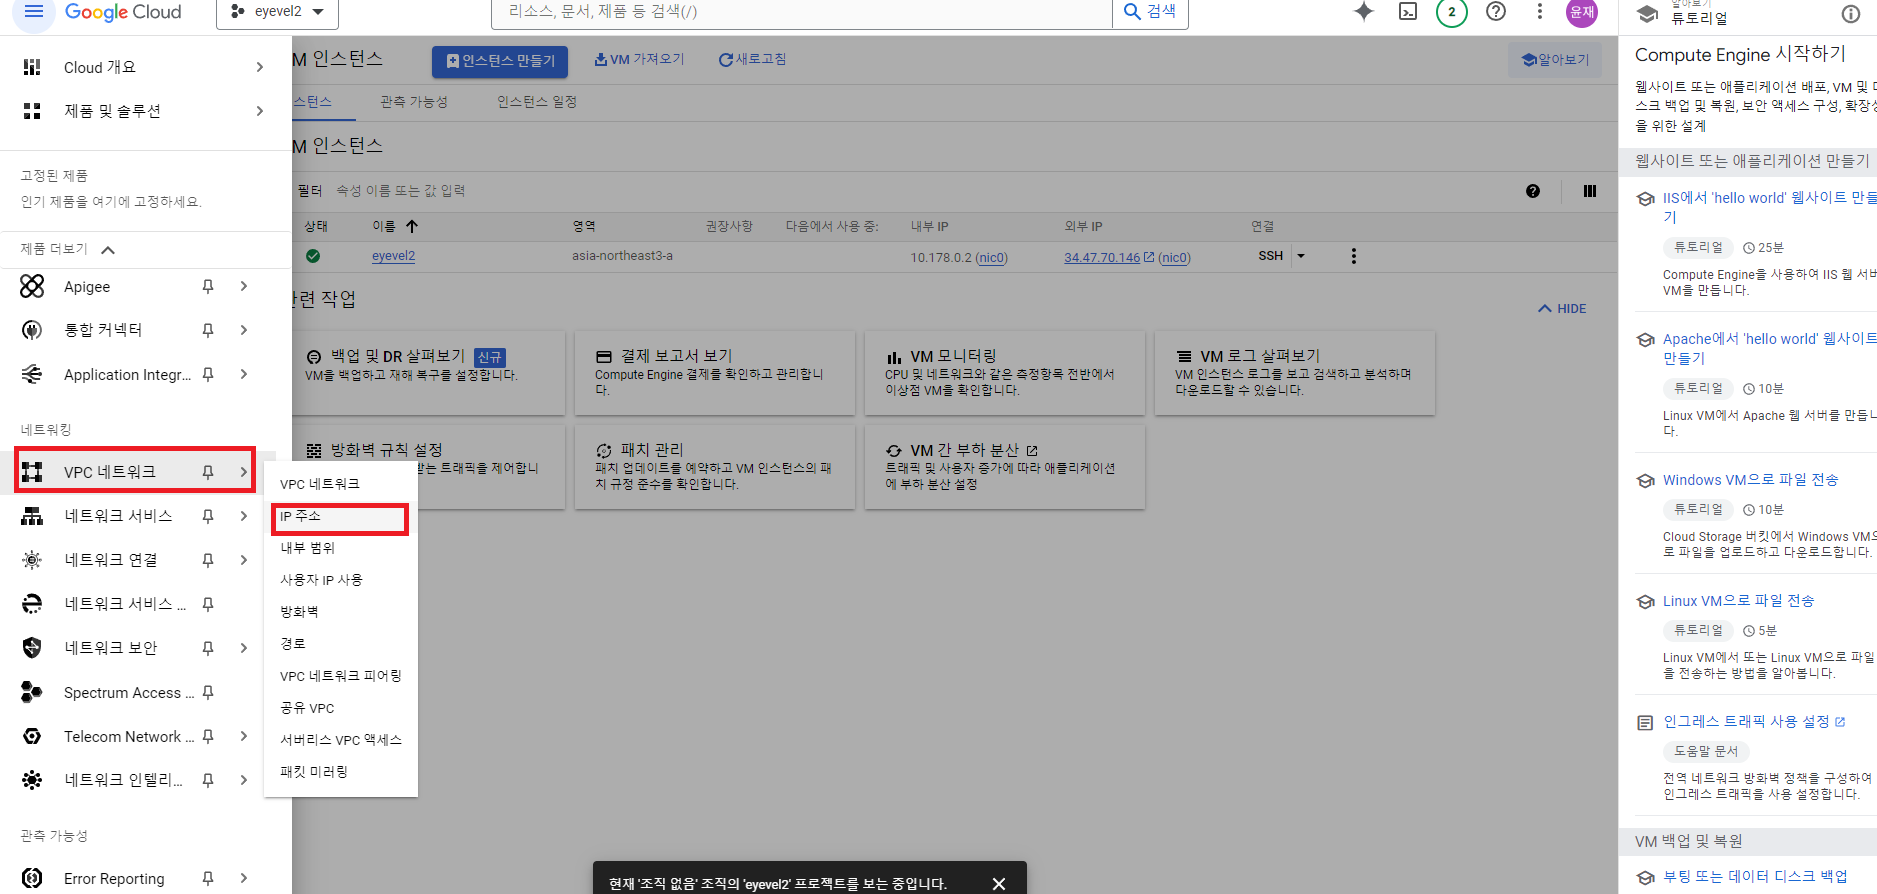The image size is (1877, 894).
Task: Open column display options icon
Action: coord(1590,191)
